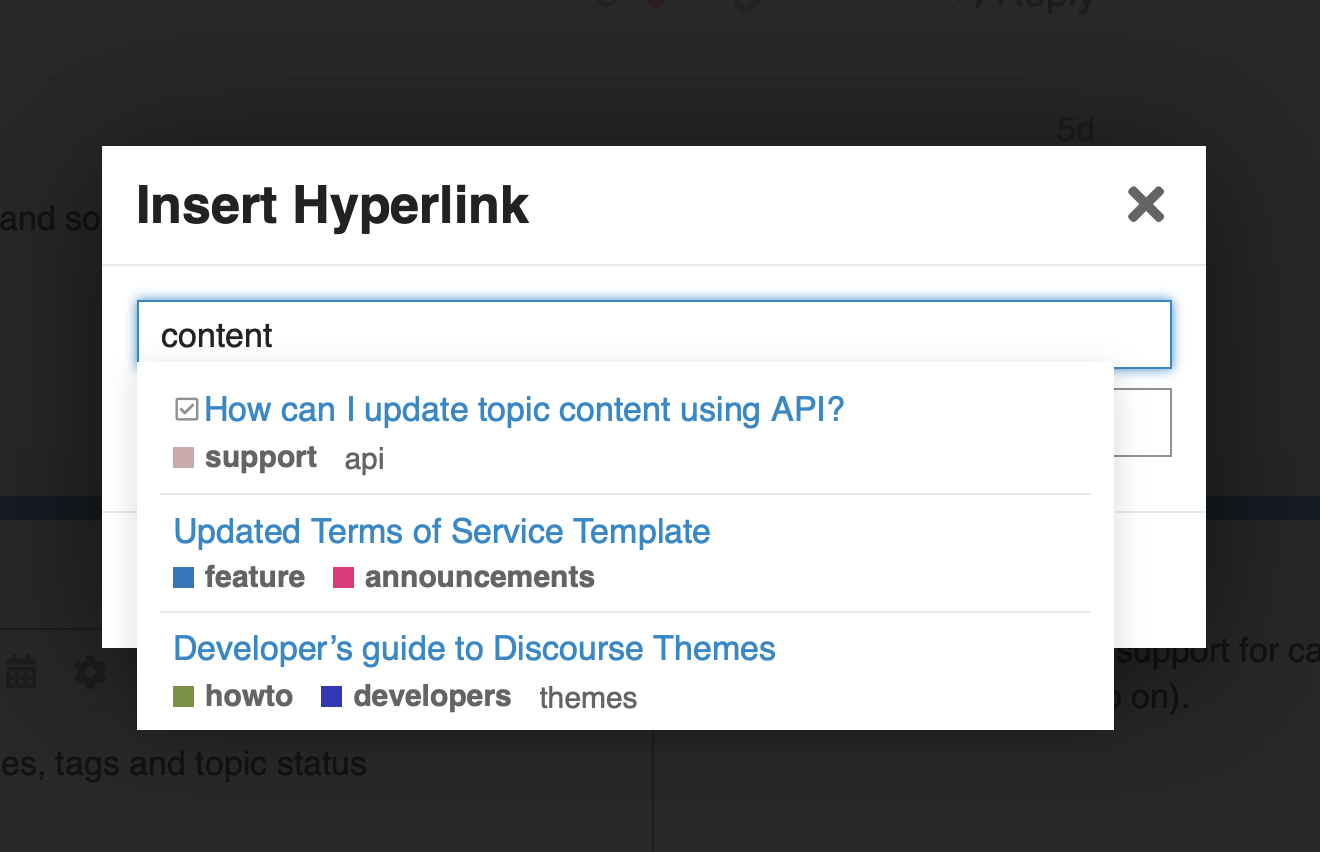Click the "developers" category label

433,696
